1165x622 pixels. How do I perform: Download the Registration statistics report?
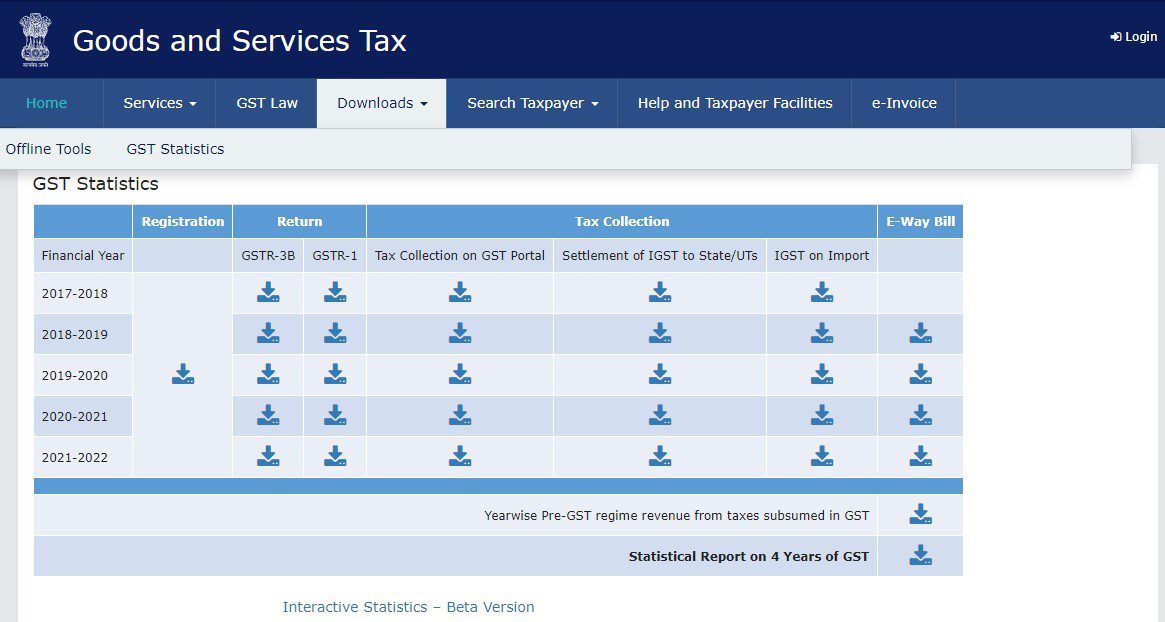(x=183, y=374)
